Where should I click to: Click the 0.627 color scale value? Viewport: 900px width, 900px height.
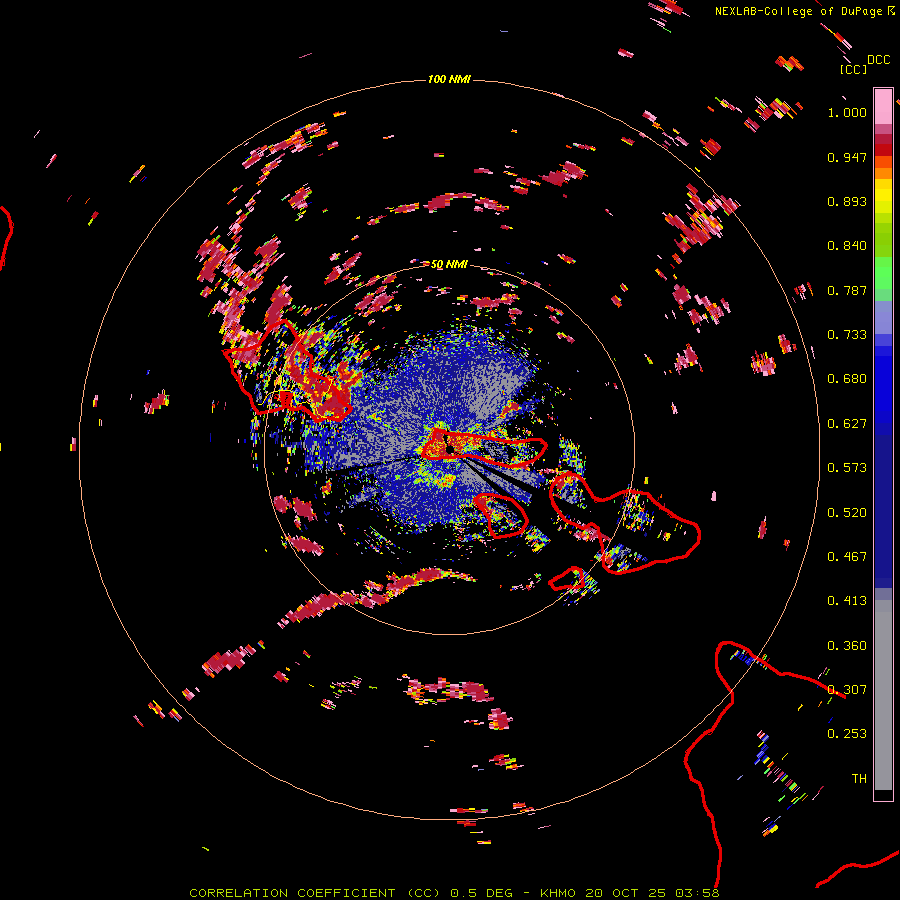pyautogui.click(x=847, y=424)
